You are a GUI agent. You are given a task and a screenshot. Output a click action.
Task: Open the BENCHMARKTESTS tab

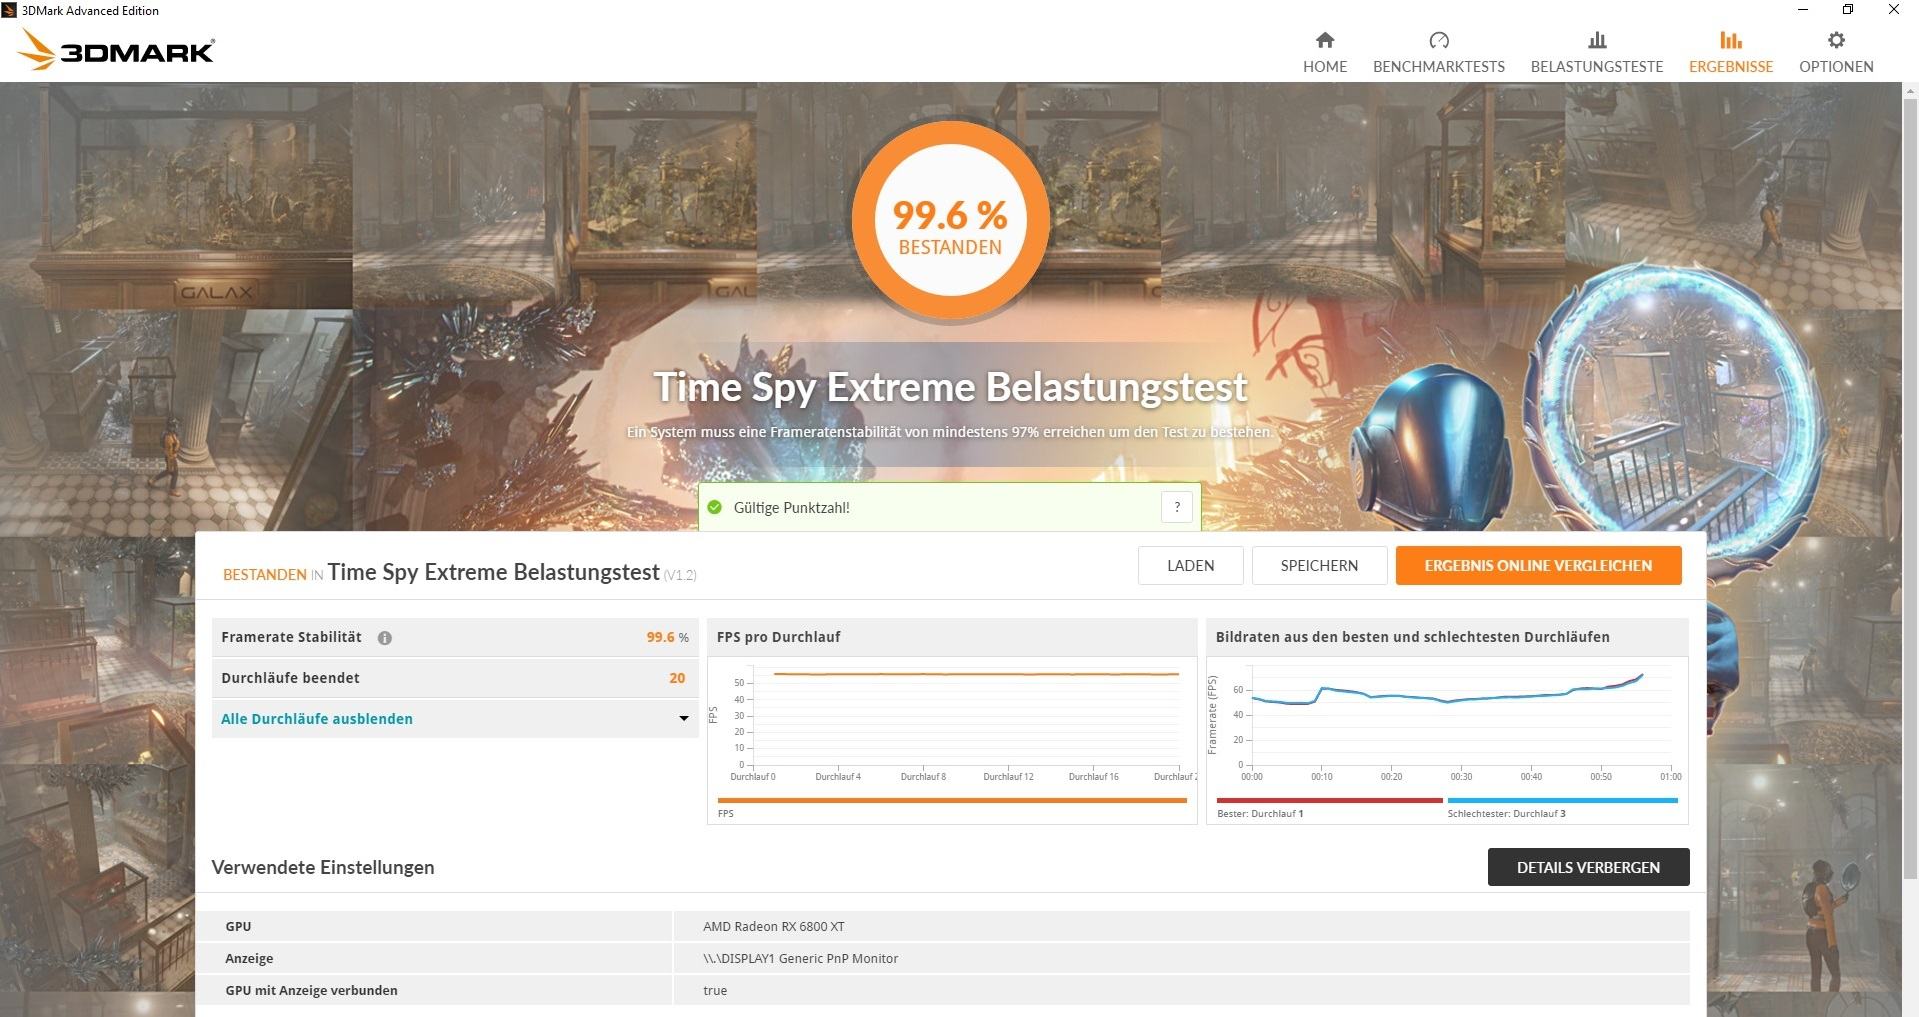click(x=1439, y=52)
